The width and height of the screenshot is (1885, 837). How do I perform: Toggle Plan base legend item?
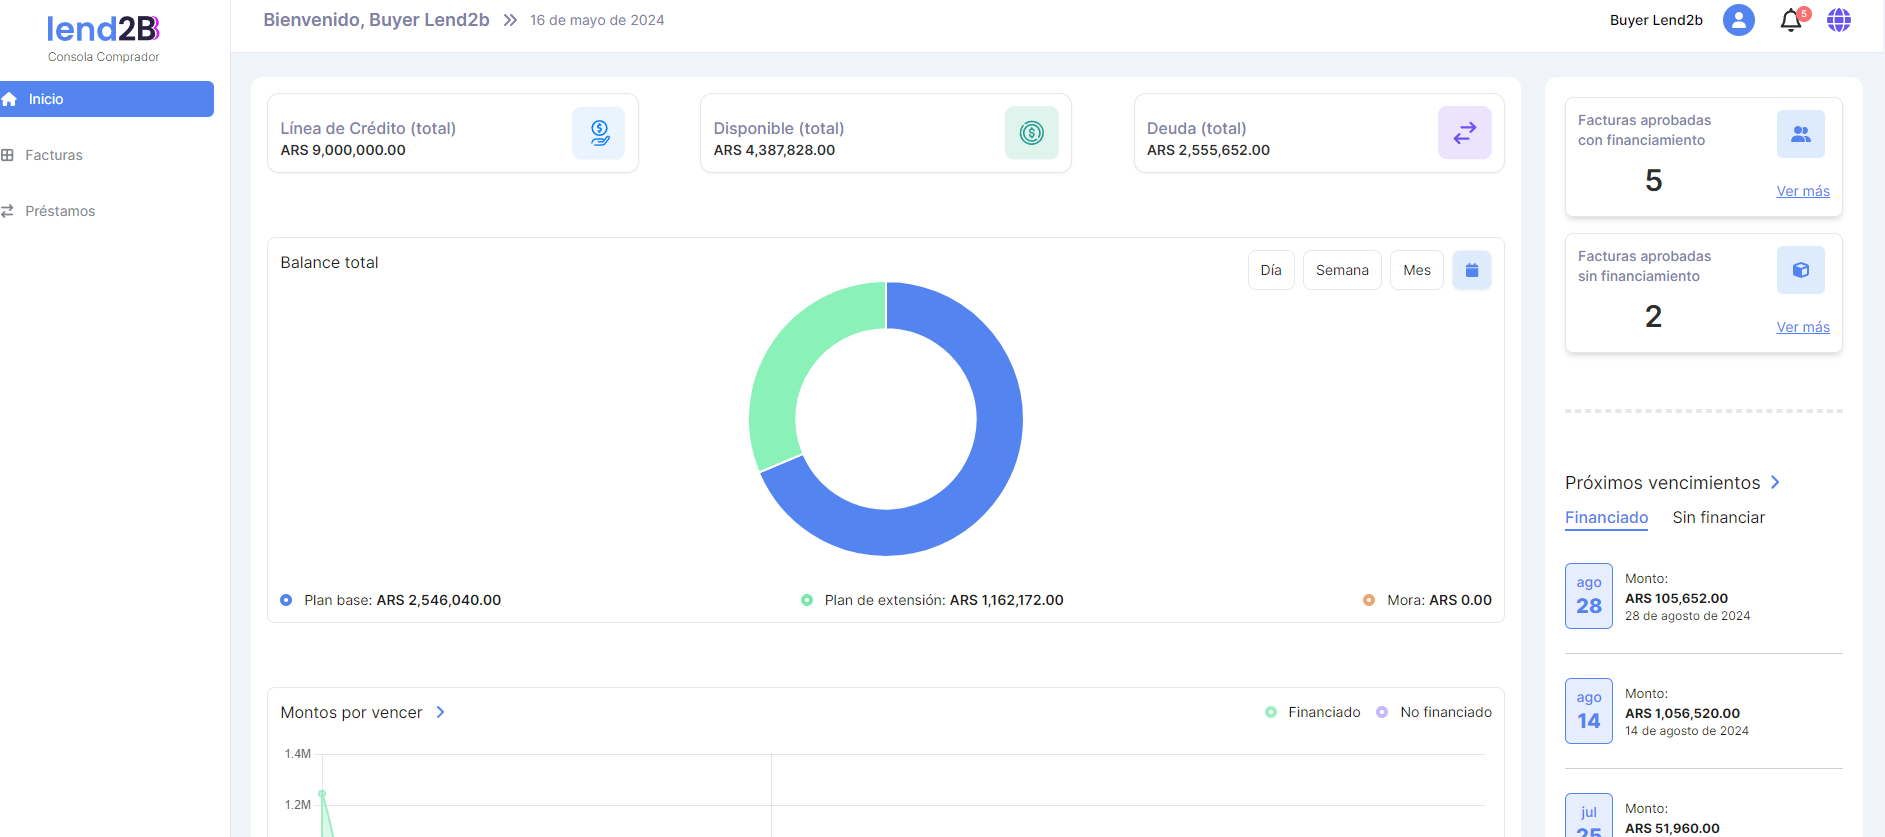pos(390,600)
